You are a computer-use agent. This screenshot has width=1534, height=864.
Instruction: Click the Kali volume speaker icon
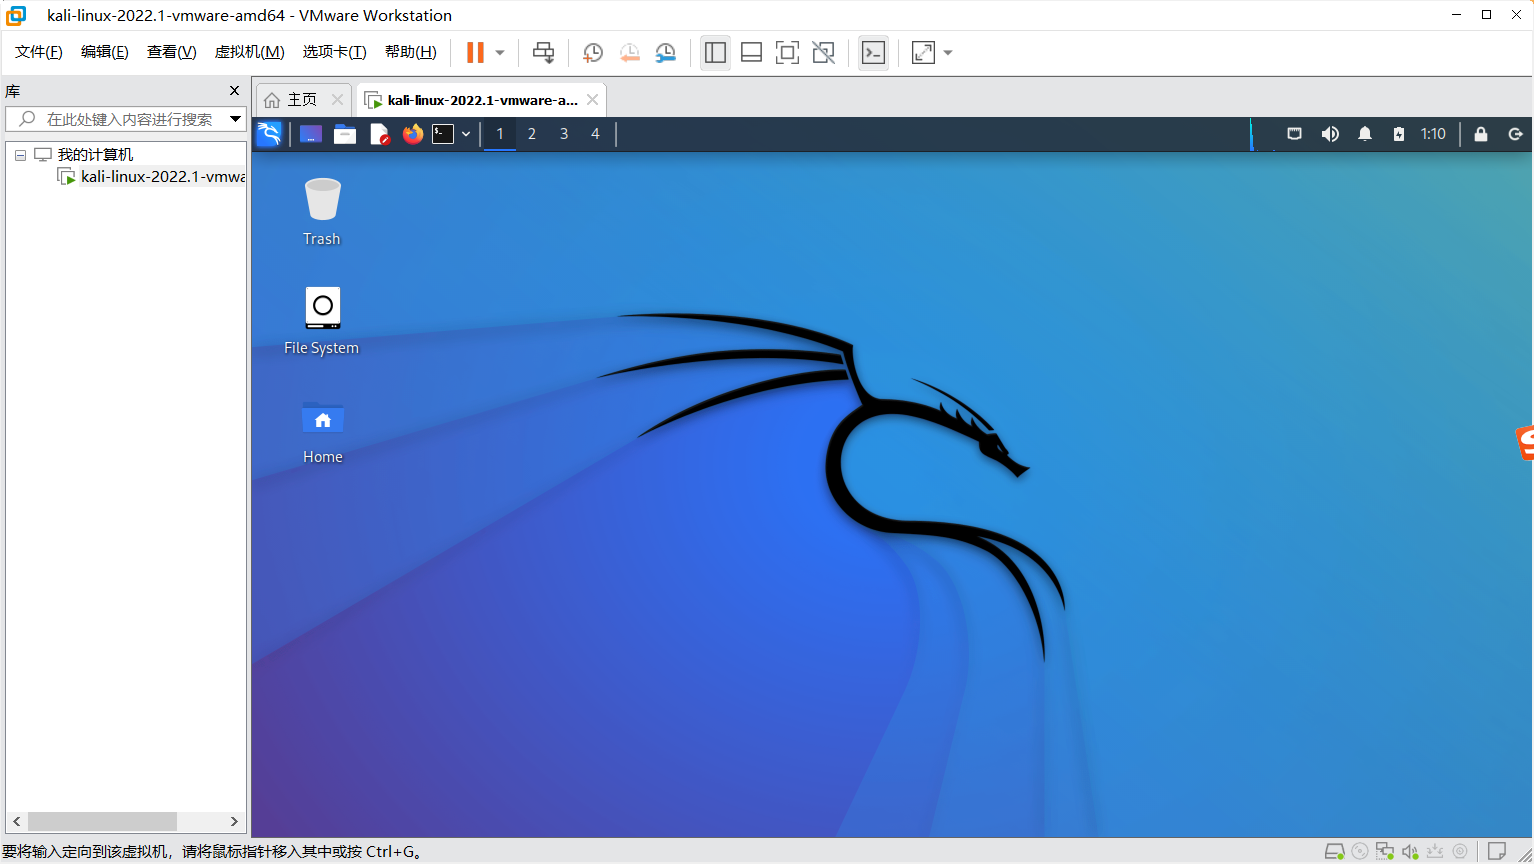tap(1330, 134)
